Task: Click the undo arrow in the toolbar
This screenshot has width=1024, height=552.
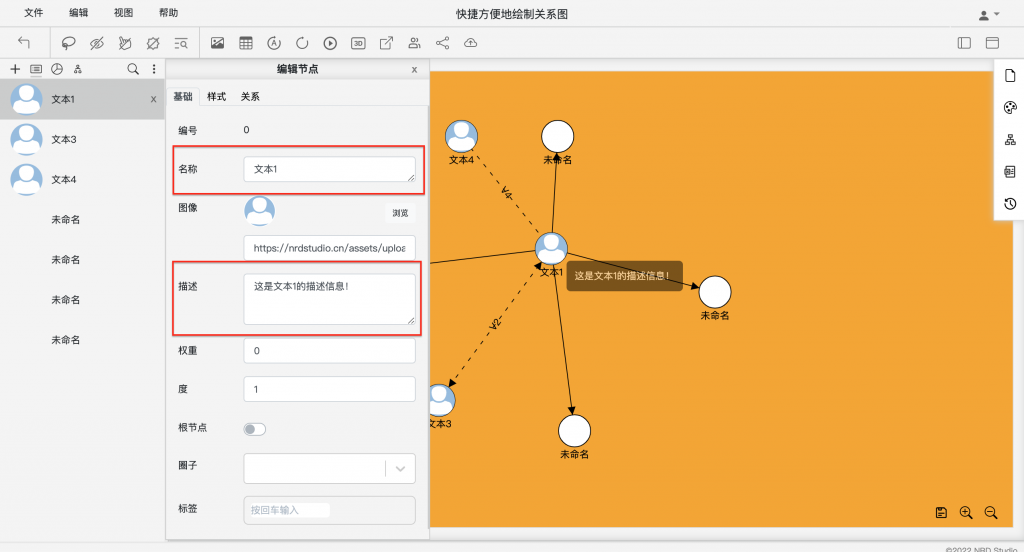Action: click(24, 43)
